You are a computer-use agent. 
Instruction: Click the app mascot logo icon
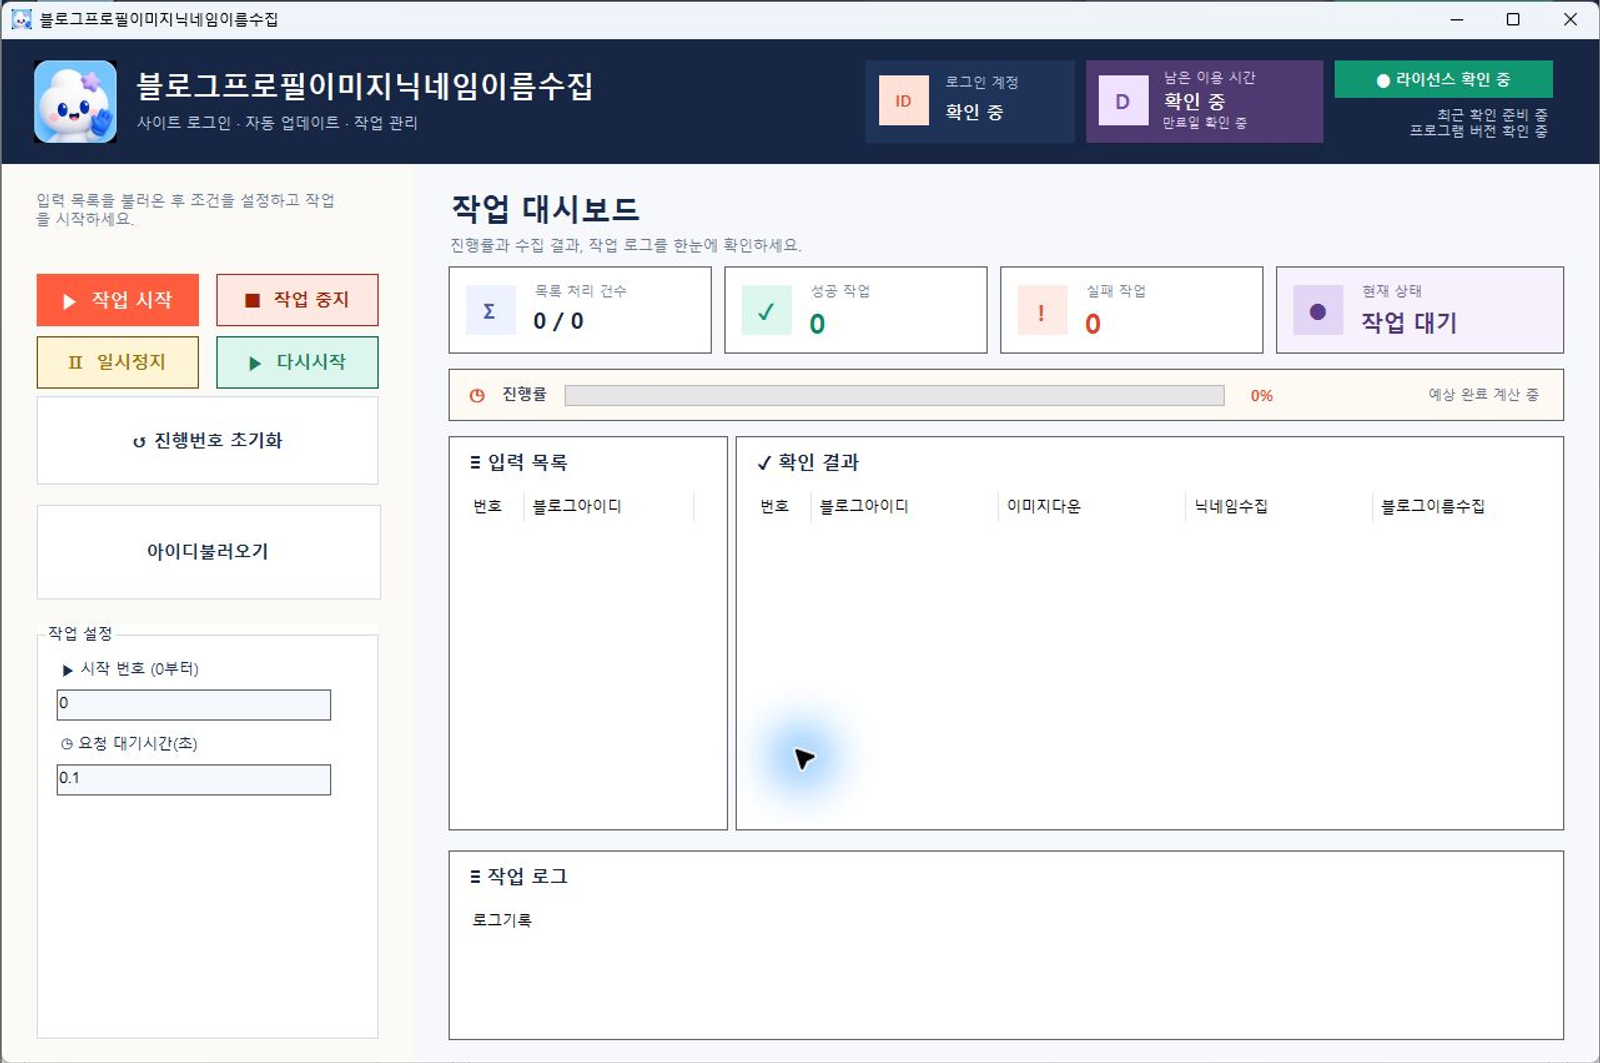(75, 101)
